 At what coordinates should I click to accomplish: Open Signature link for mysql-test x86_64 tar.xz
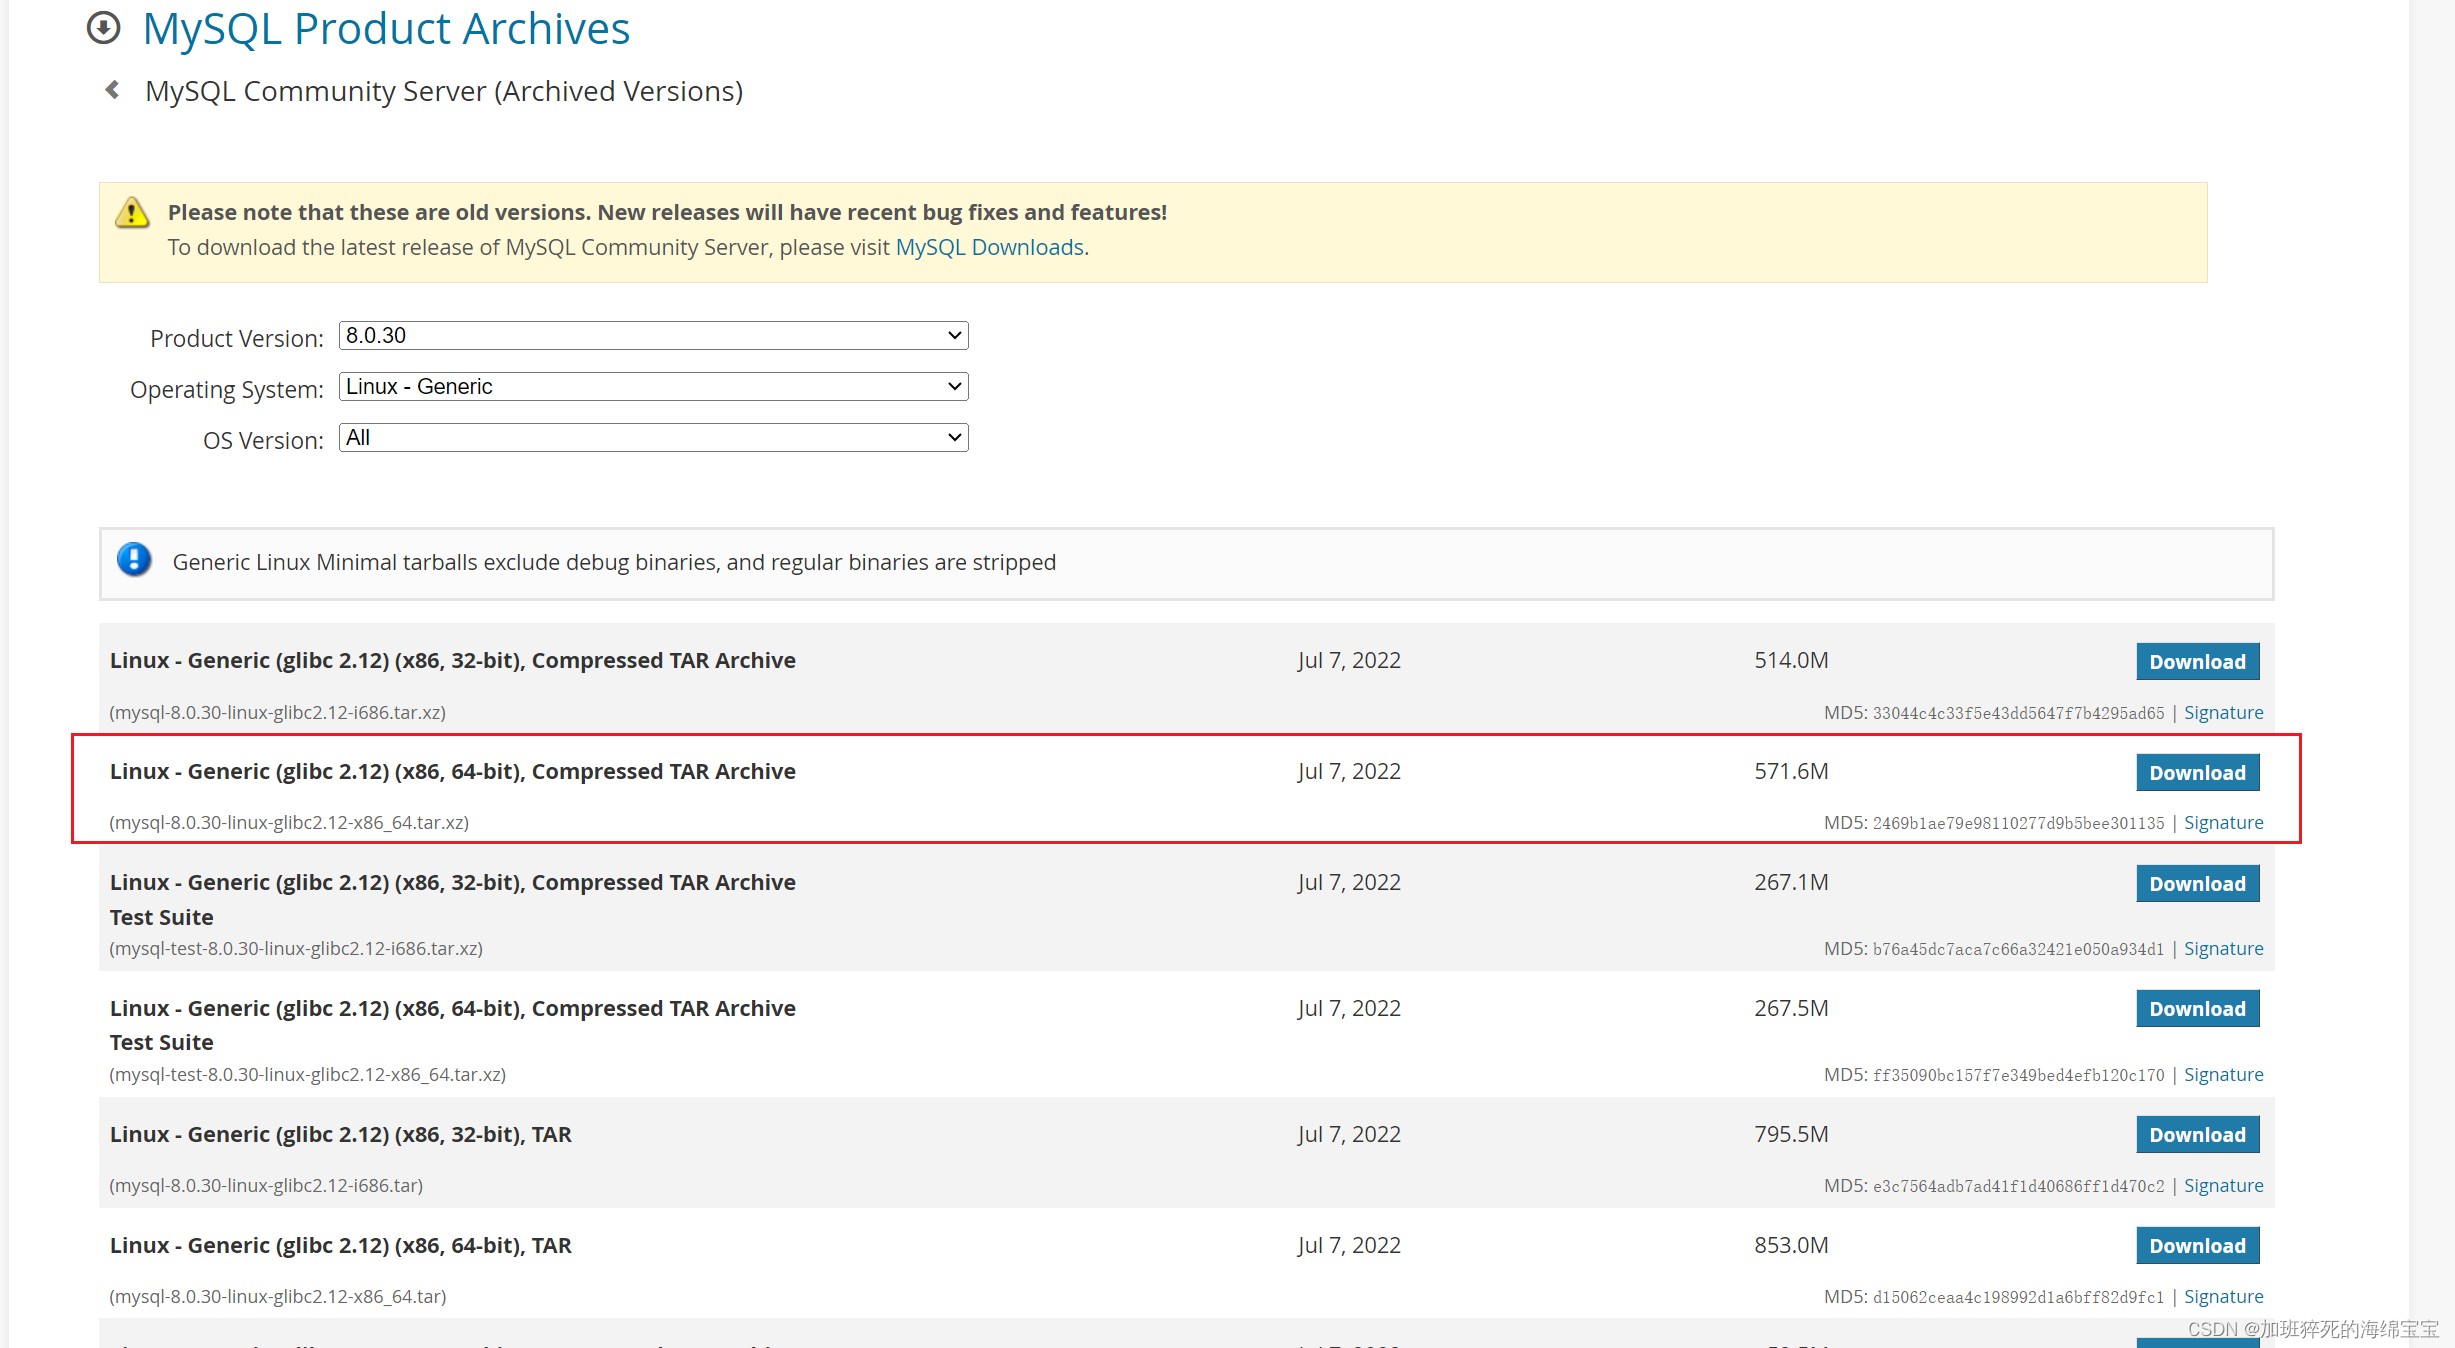(2223, 1075)
